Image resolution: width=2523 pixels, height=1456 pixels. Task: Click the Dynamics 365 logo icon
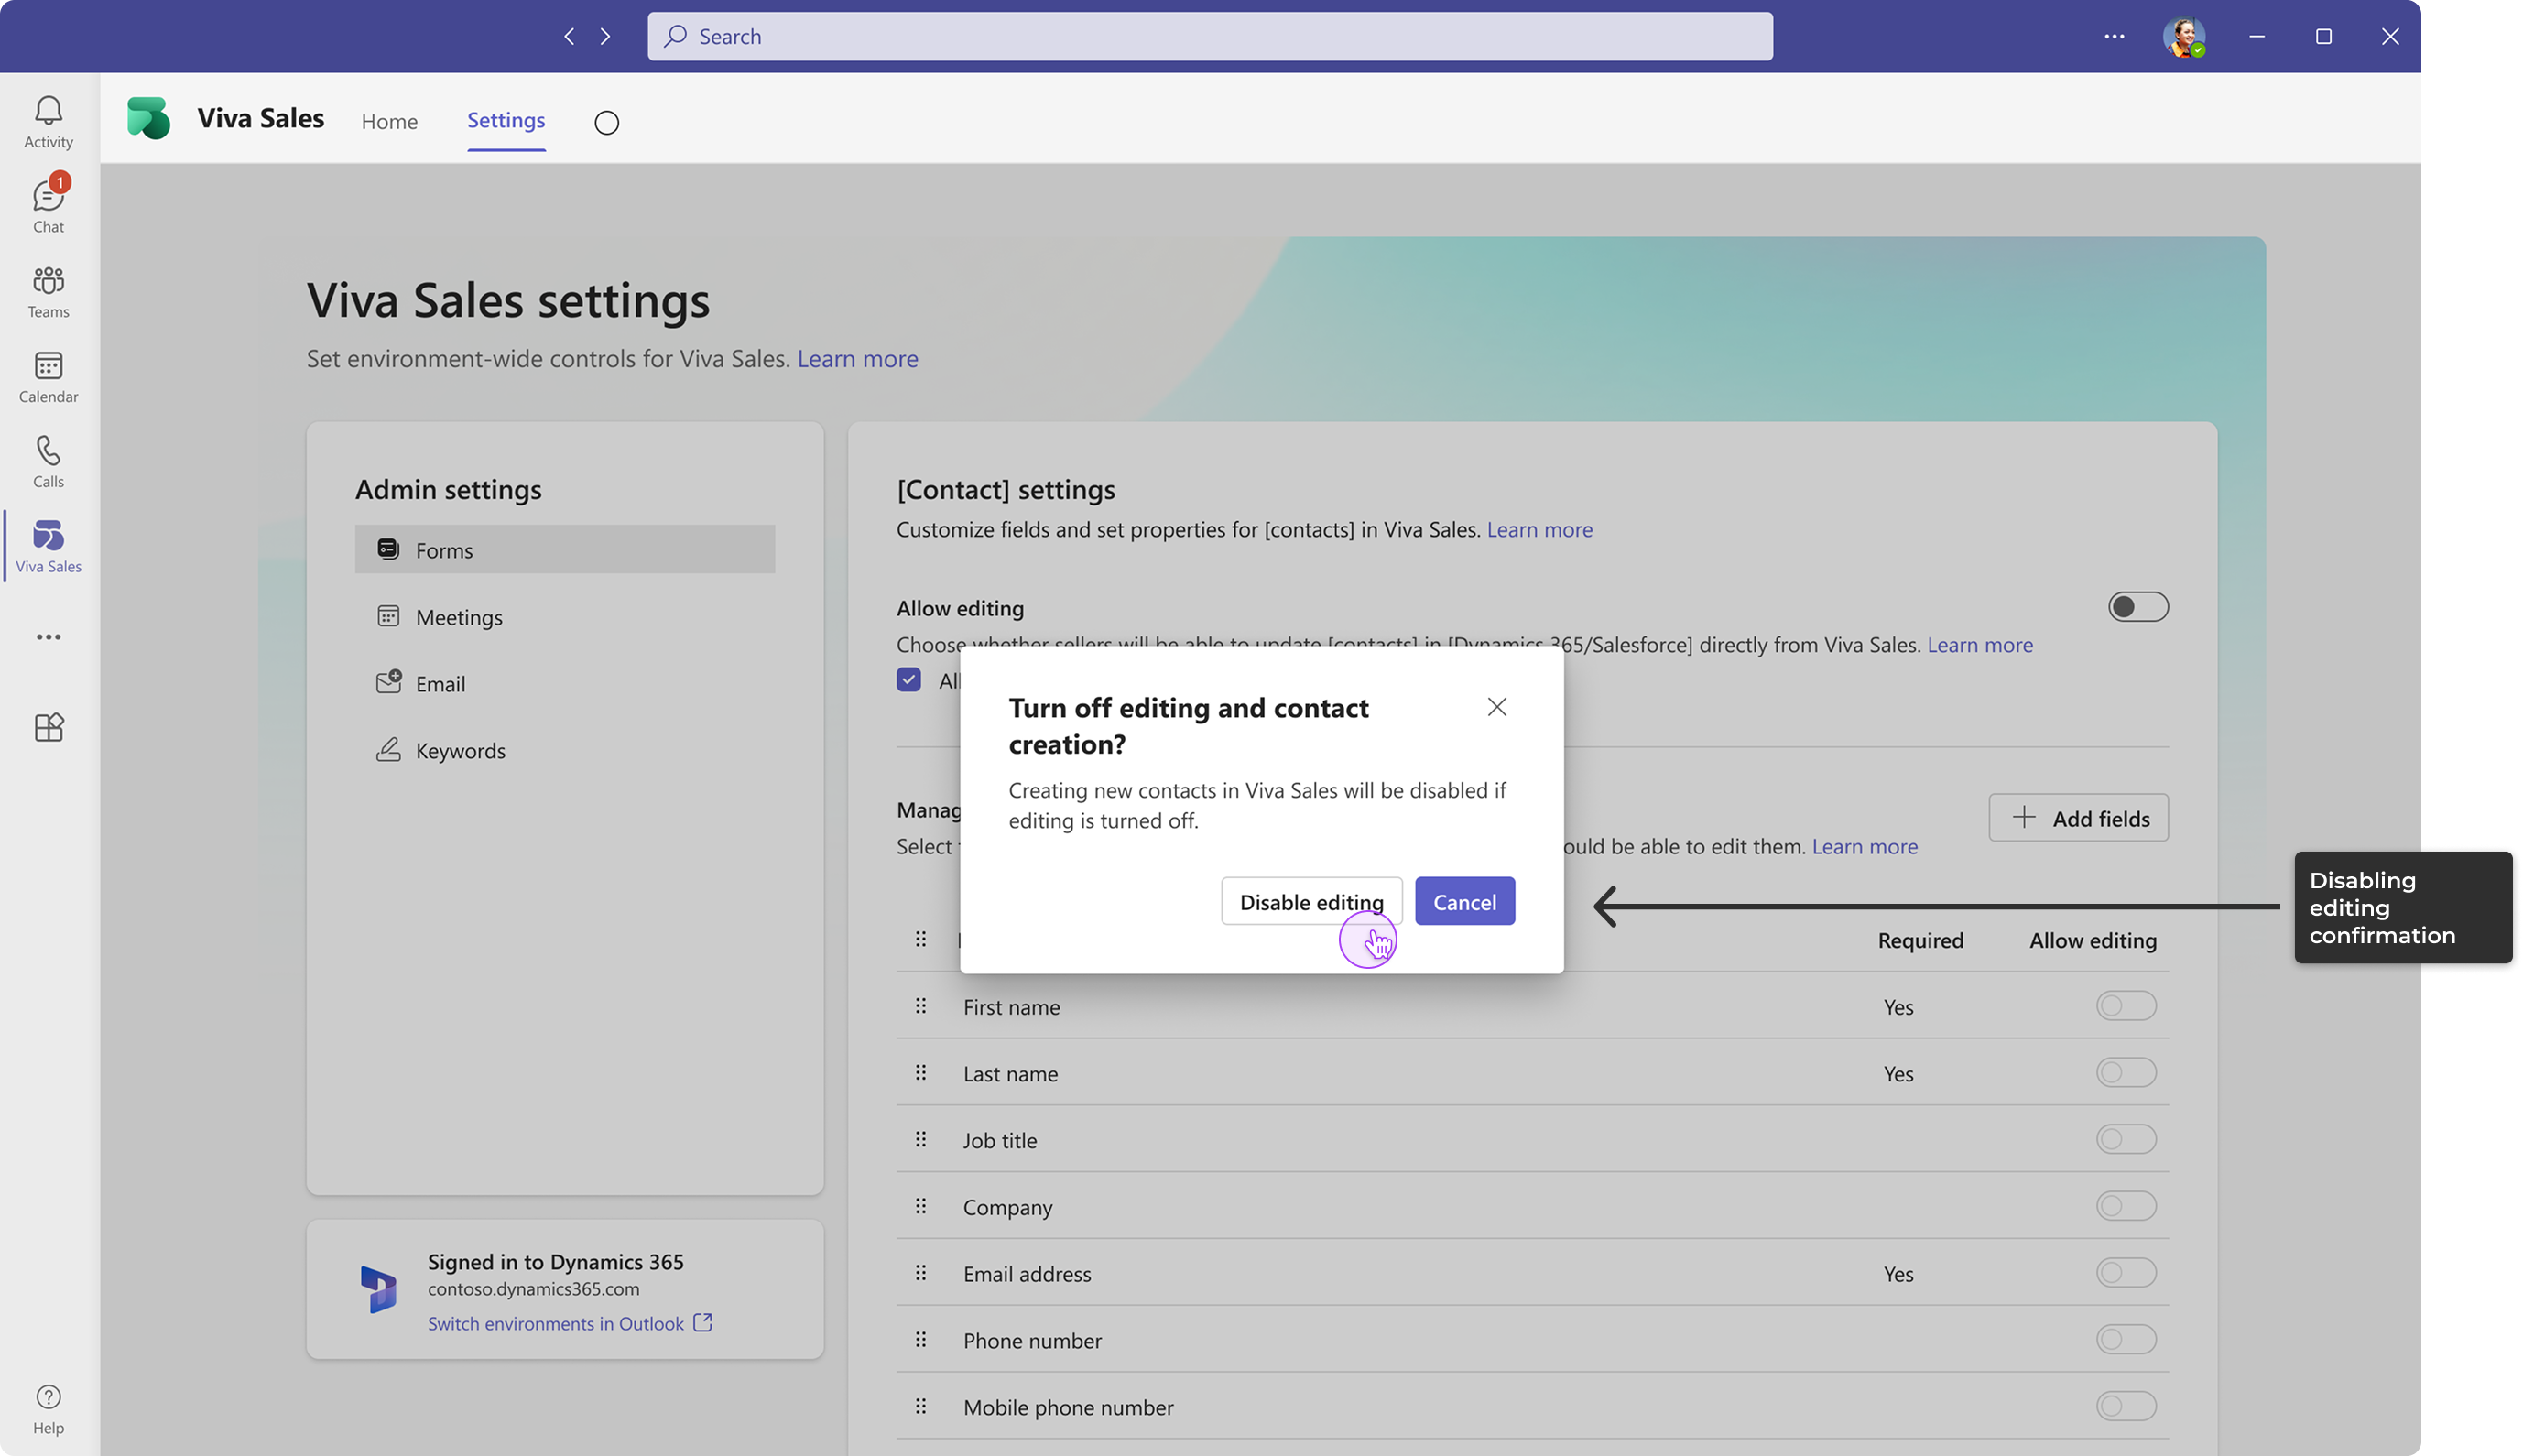378,1289
